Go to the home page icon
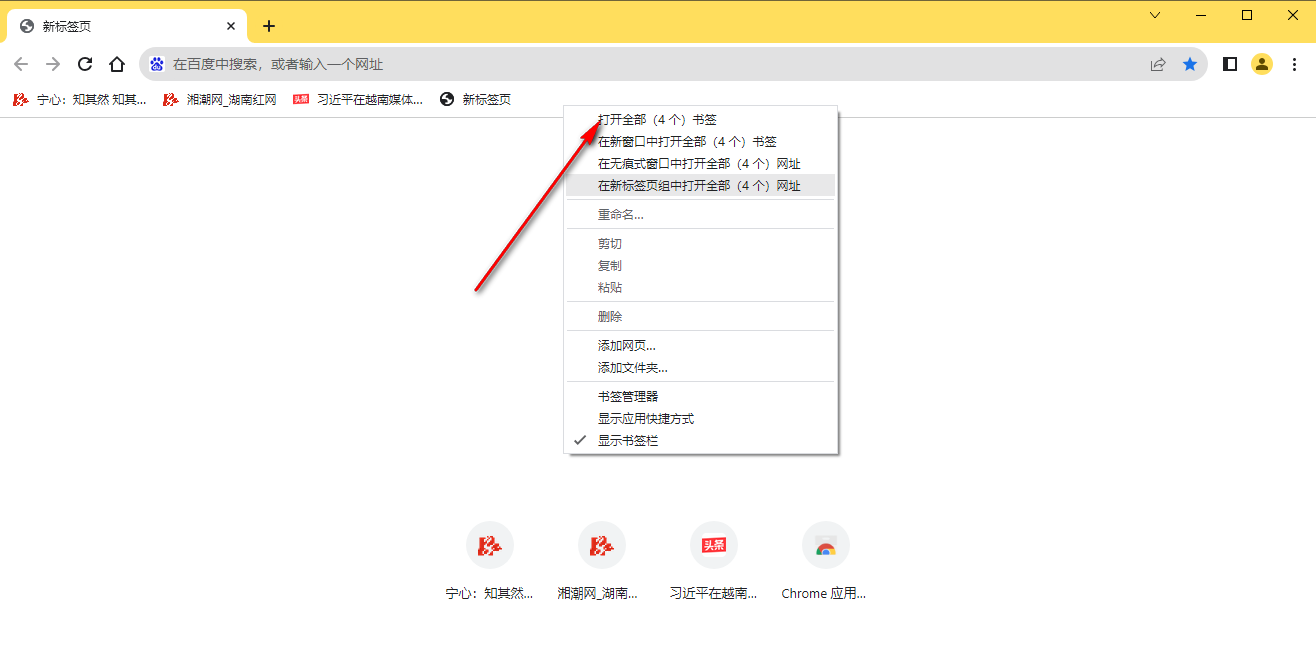This screenshot has width=1316, height=660. [x=117, y=64]
